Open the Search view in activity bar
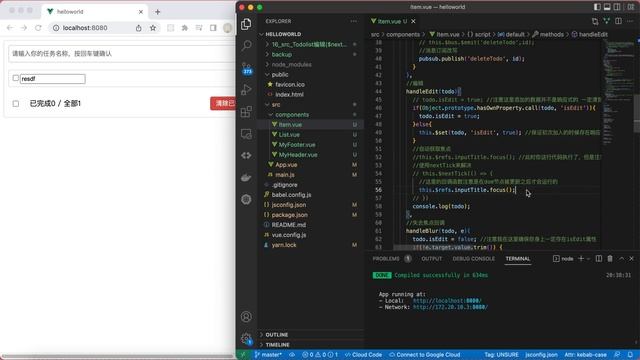This screenshot has height=360, width=640. [246, 45]
